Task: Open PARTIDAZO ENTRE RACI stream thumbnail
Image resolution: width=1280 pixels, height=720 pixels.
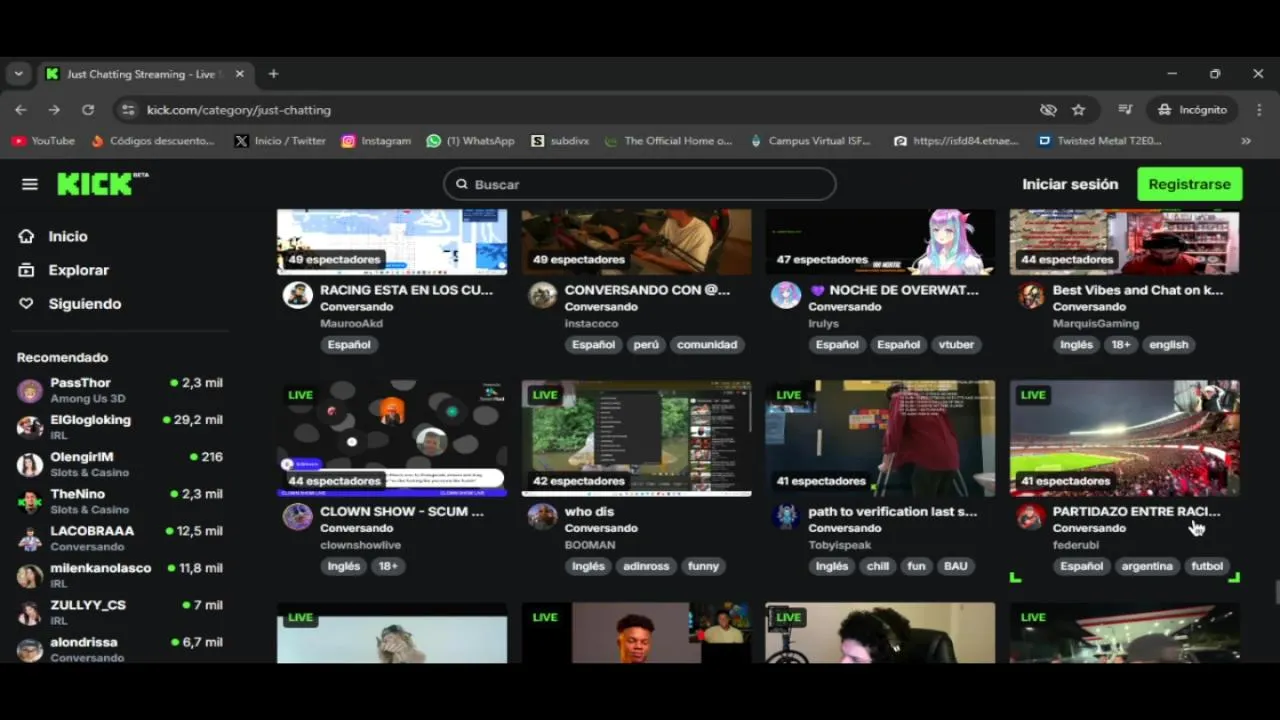Action: pyautogui.click(x=1124, y=438)
